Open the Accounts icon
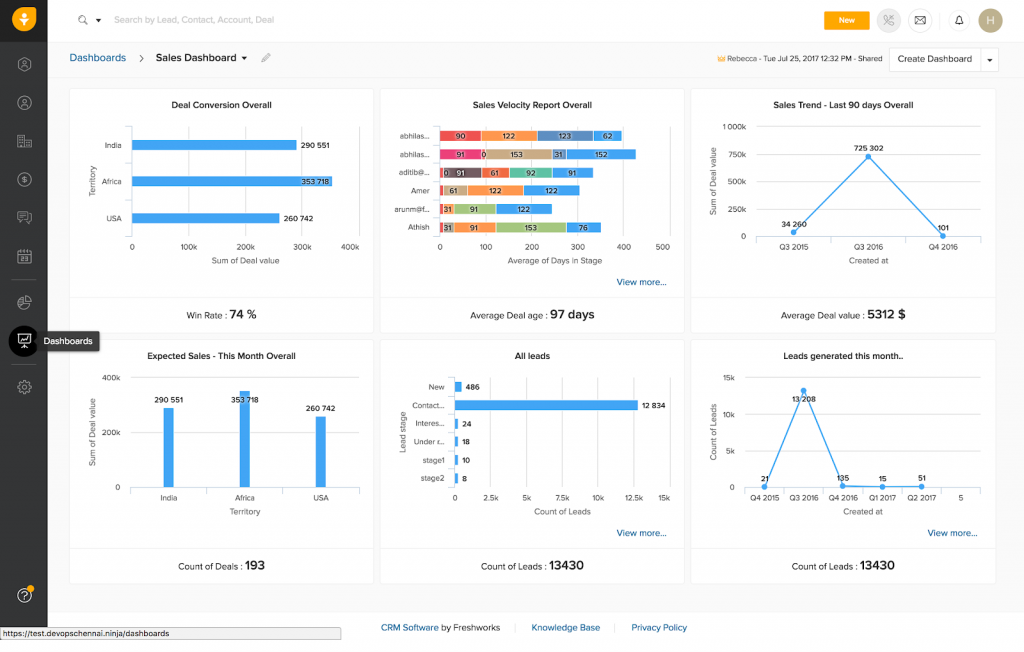The image size is (1024, 652). coord(24,141)
